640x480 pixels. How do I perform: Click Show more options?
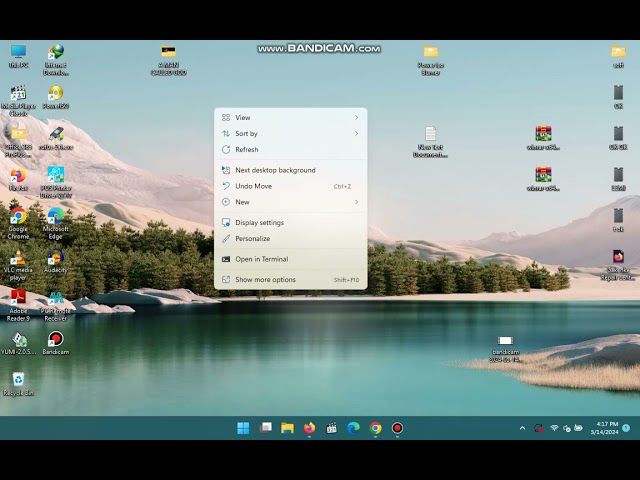(x=291, y=280)
